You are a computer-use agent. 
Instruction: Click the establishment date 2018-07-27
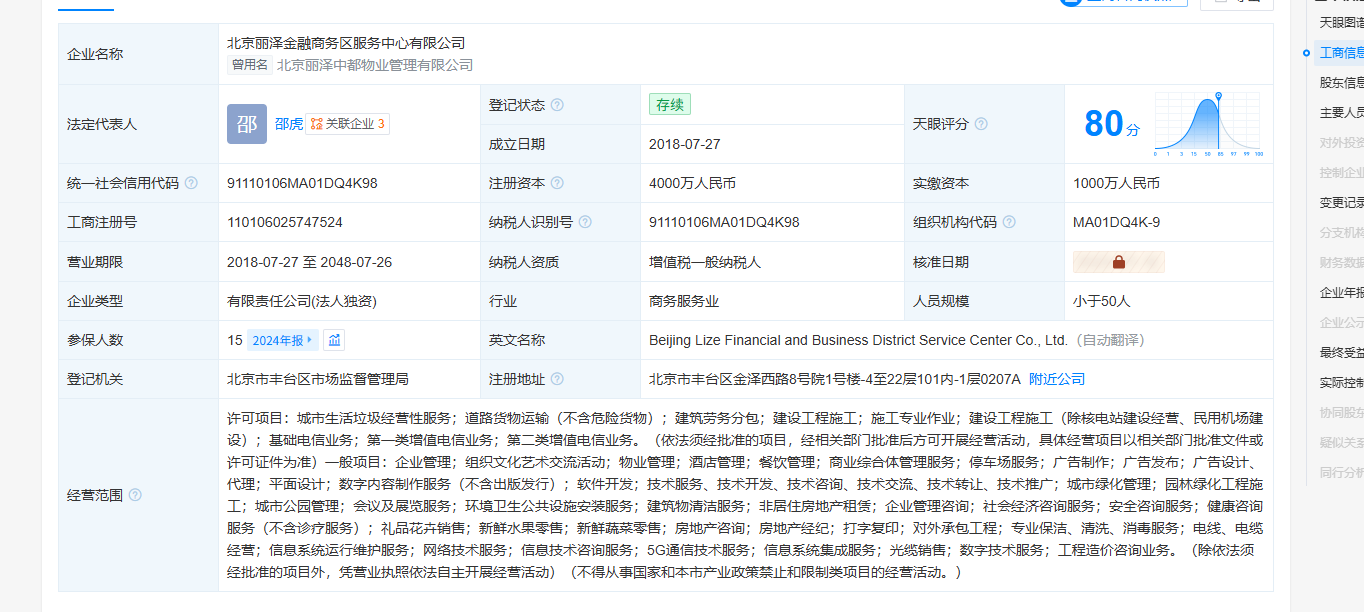[x=685, y=144]
